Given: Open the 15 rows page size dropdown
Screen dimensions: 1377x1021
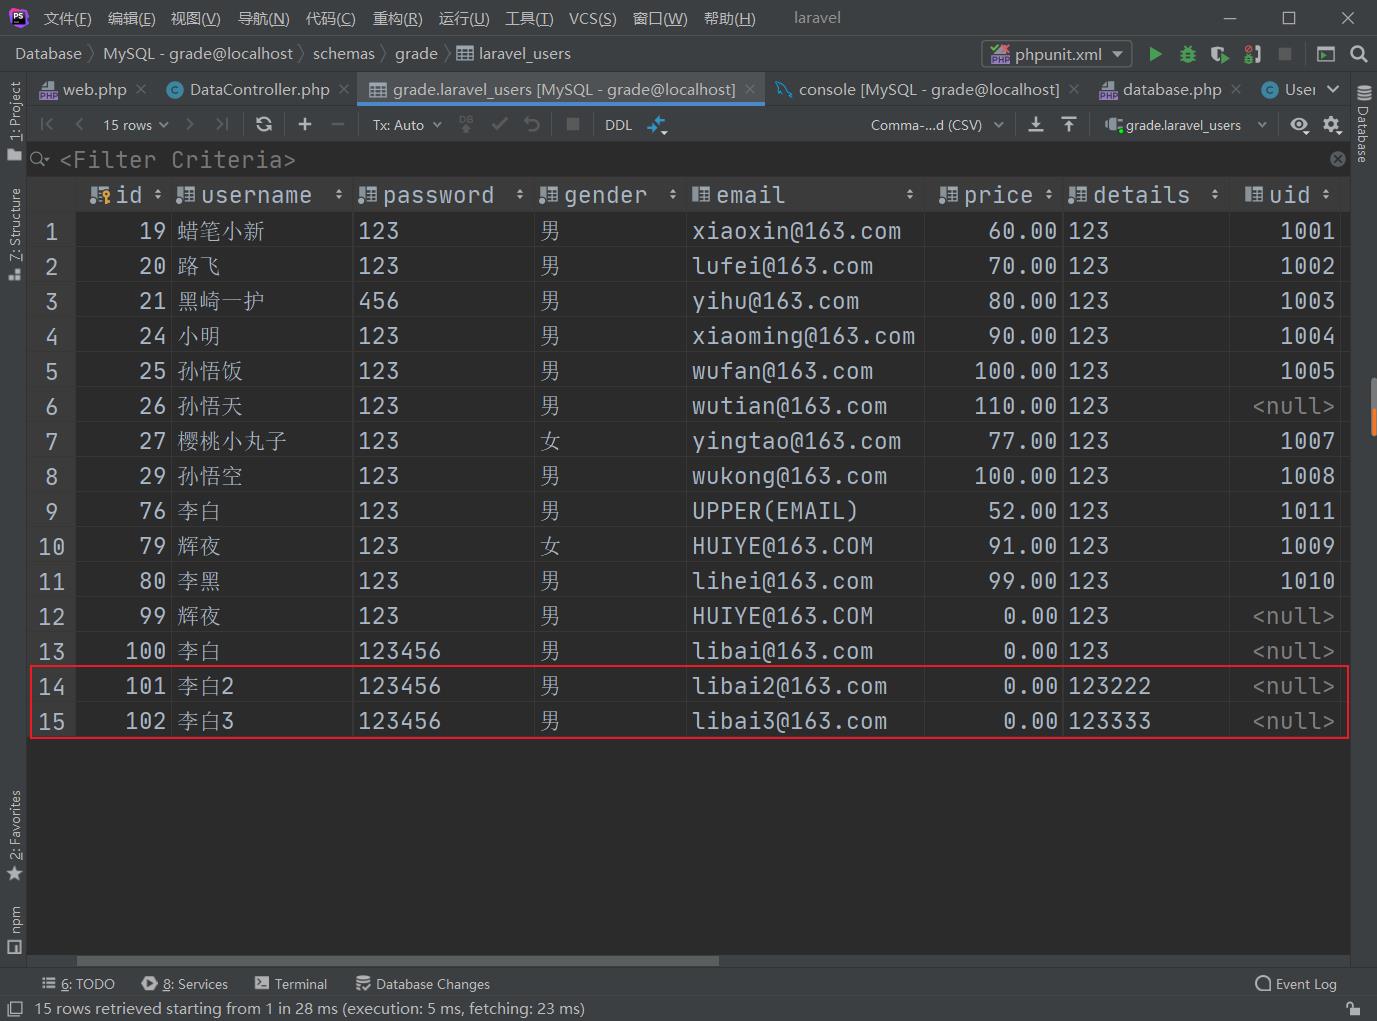Looking at the screenshot, I should [136, 124].
